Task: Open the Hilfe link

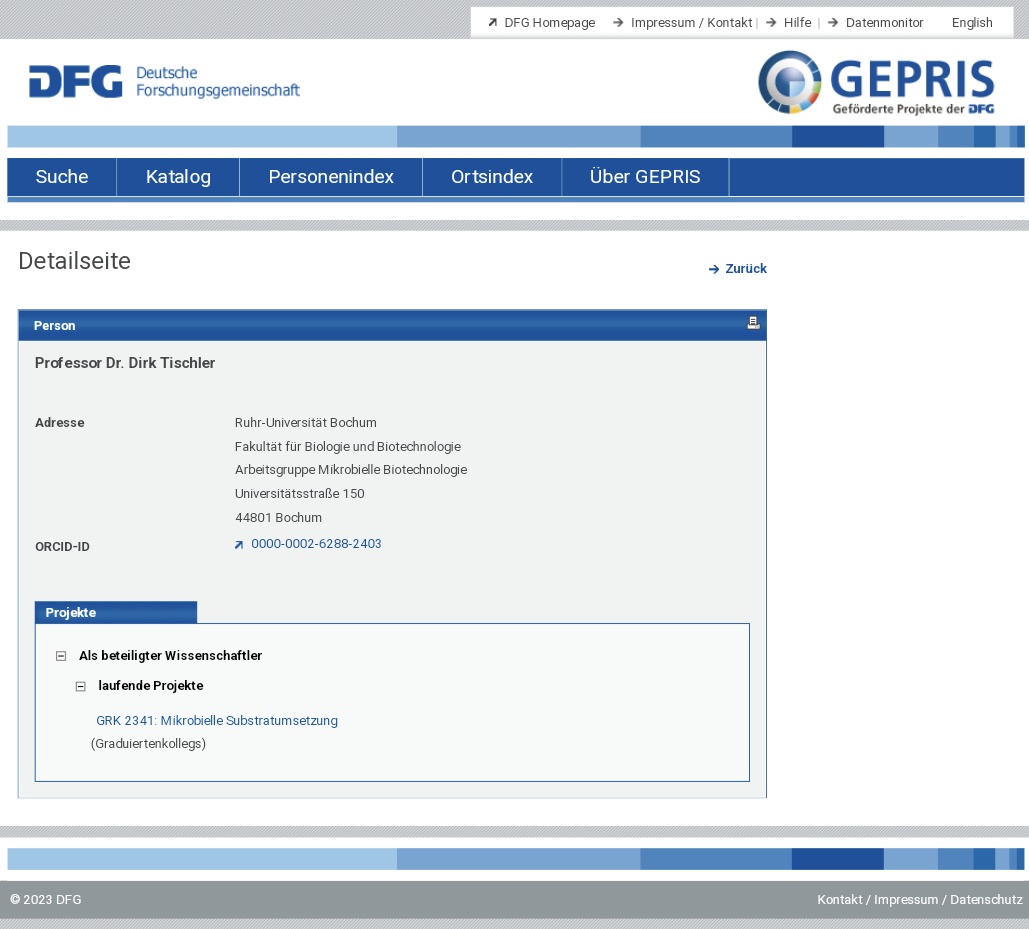Action: point(797,22)
